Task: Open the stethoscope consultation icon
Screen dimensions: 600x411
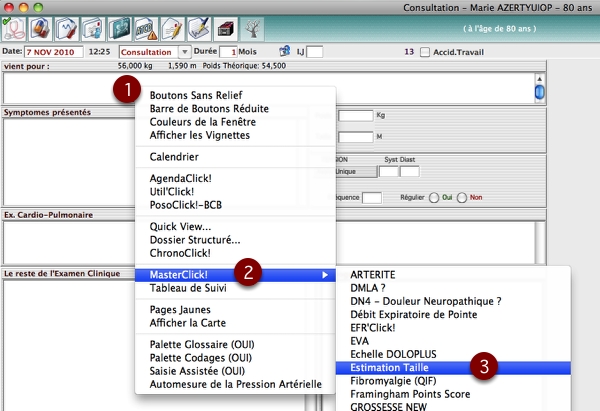Action: (14, 29)
